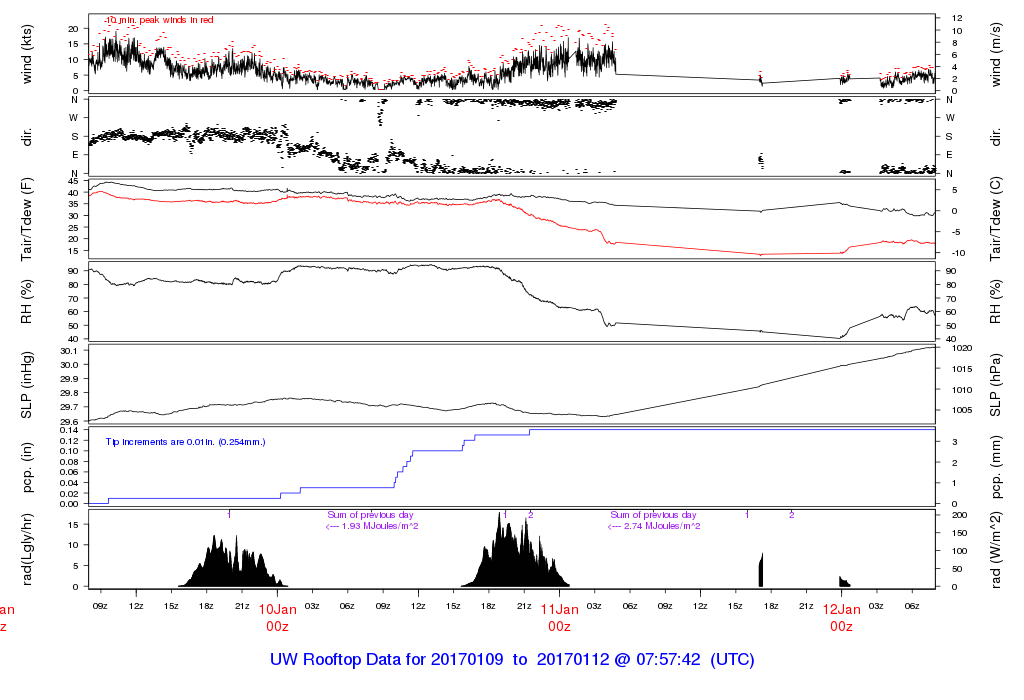Click the 'rad (W/m^2)' right axis label
This screenshot has width=1024, height=700.
click(995, 549)
